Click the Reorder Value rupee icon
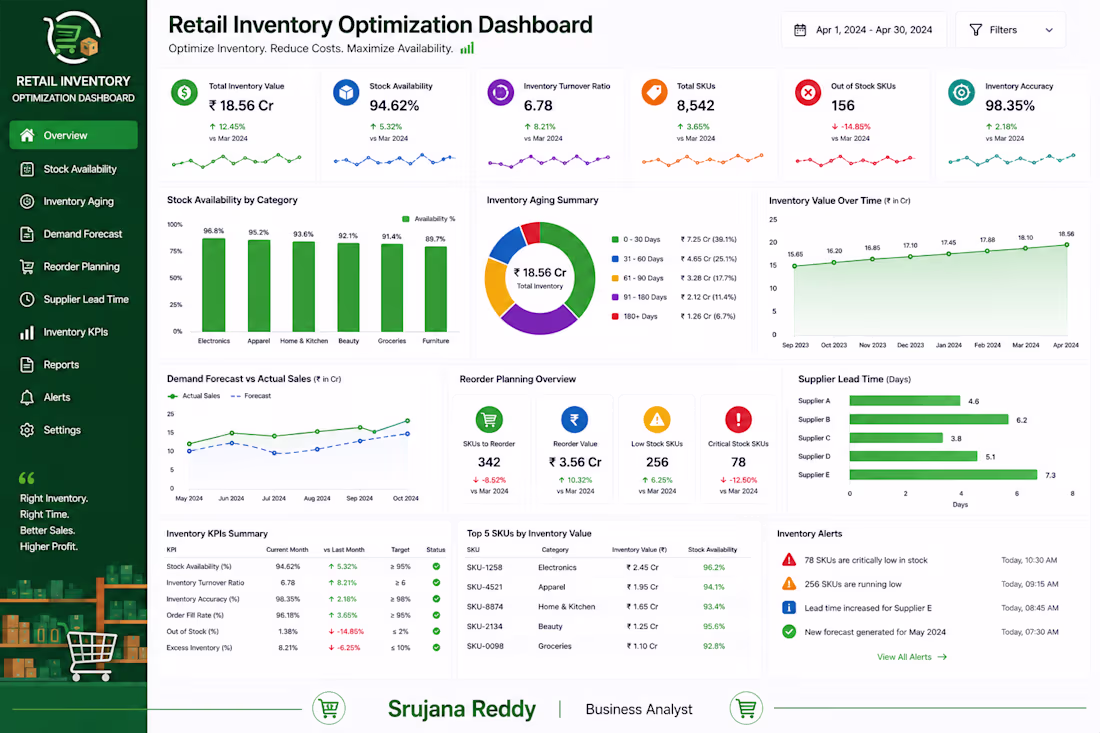 point(575,420)
